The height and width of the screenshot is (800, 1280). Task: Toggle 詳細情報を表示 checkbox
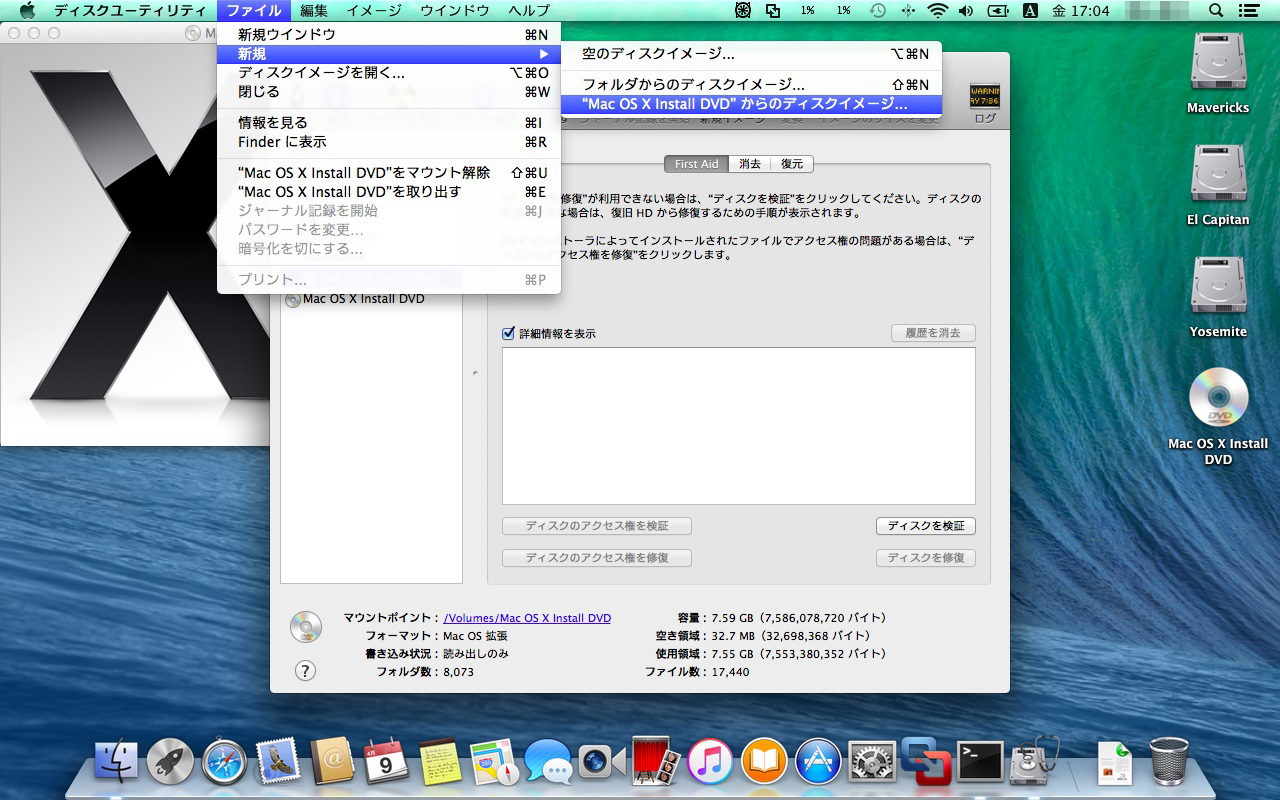(508, 334)
